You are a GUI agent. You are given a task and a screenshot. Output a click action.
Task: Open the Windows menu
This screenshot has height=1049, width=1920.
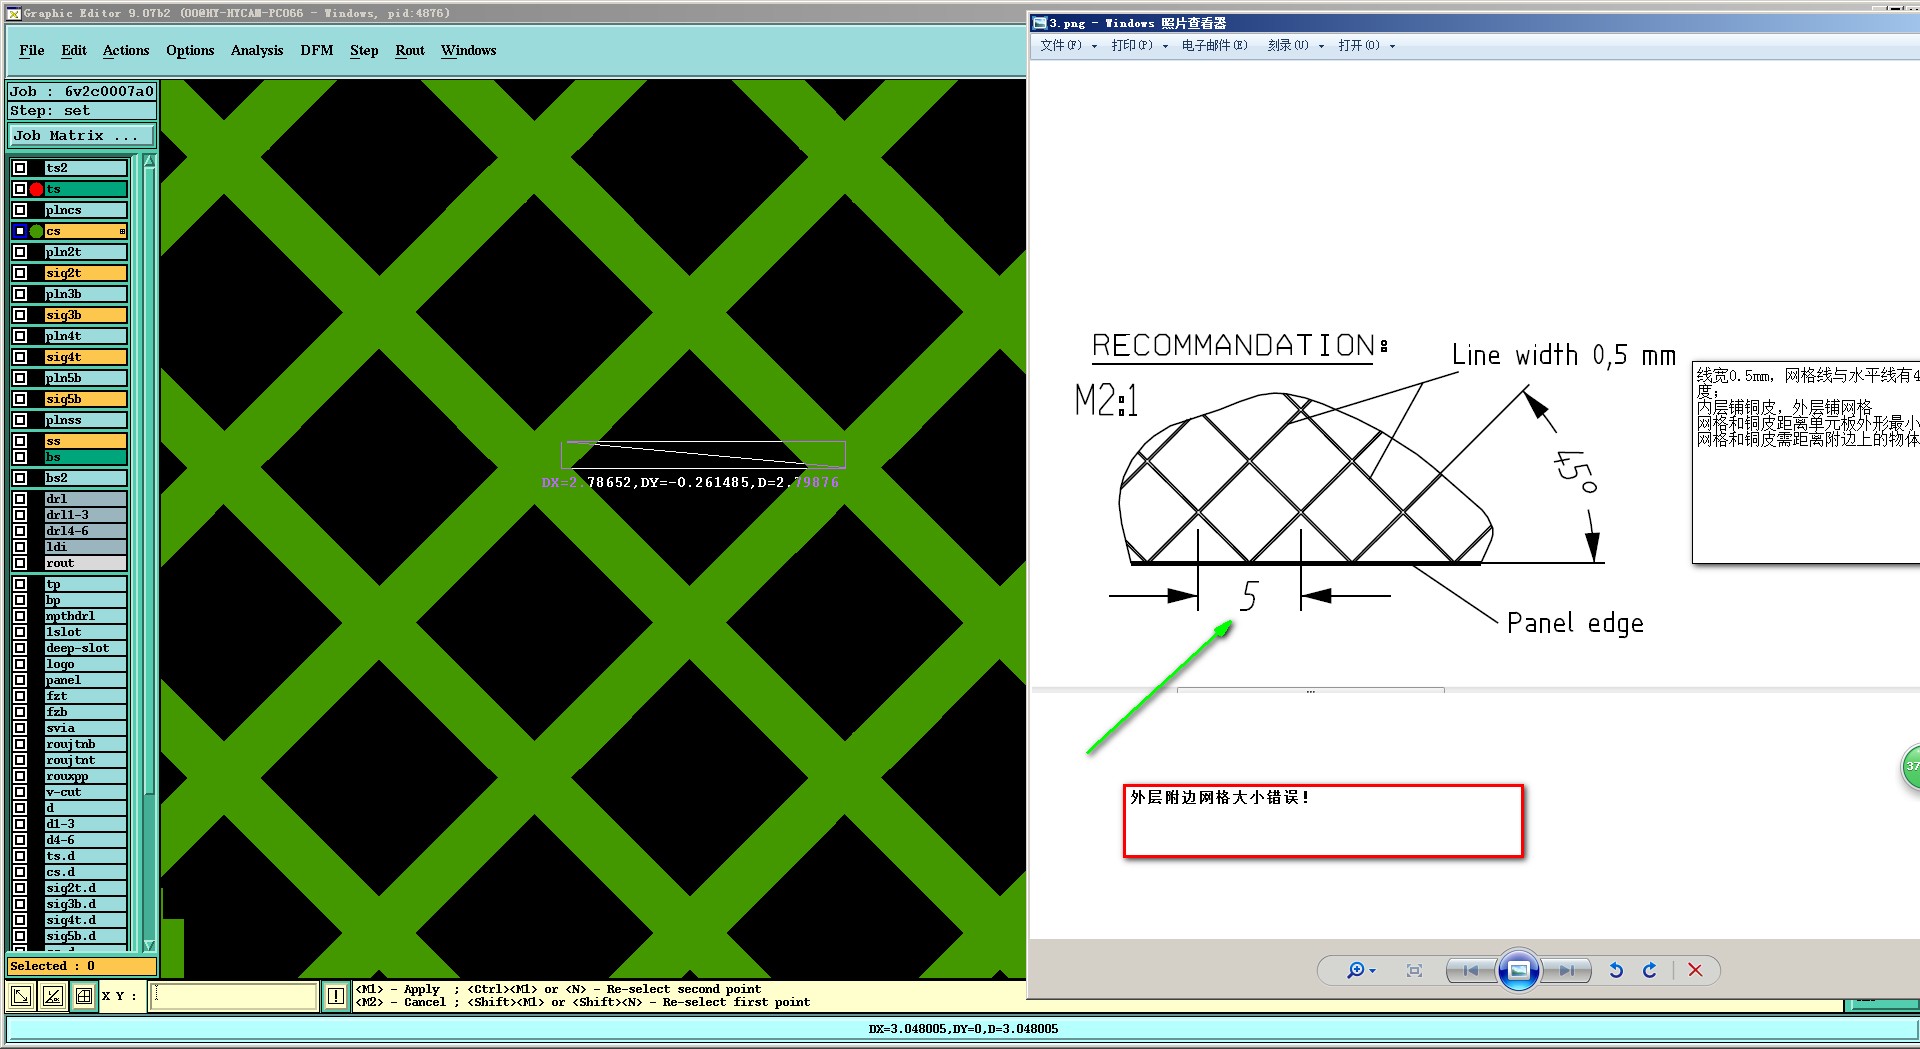point(469,50)
